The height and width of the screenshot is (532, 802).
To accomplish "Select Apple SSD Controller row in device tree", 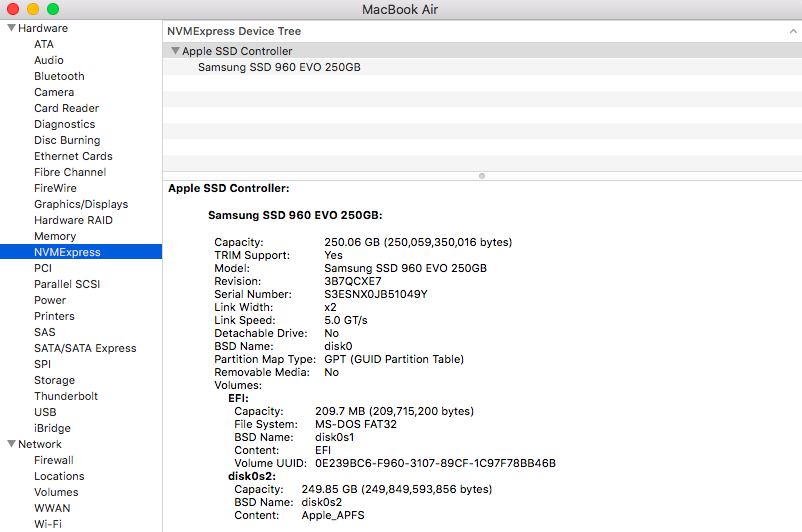I will pos(482,51).
